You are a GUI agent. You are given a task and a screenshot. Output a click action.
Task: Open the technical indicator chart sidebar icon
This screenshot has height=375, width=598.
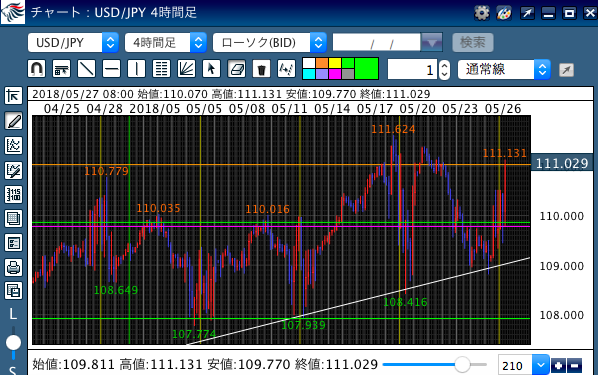(13, 145)
